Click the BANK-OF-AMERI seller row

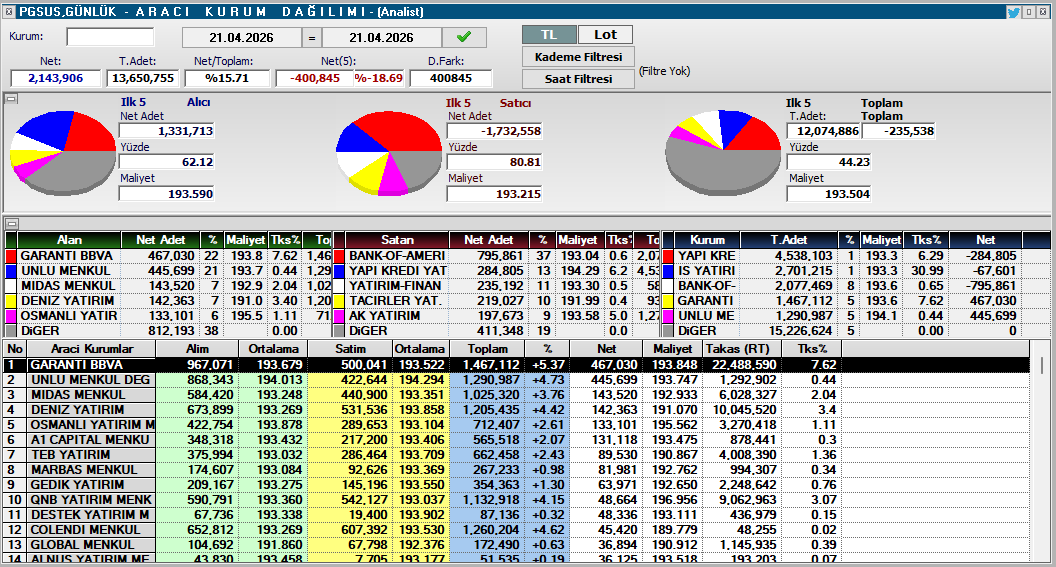click(497, 256)
